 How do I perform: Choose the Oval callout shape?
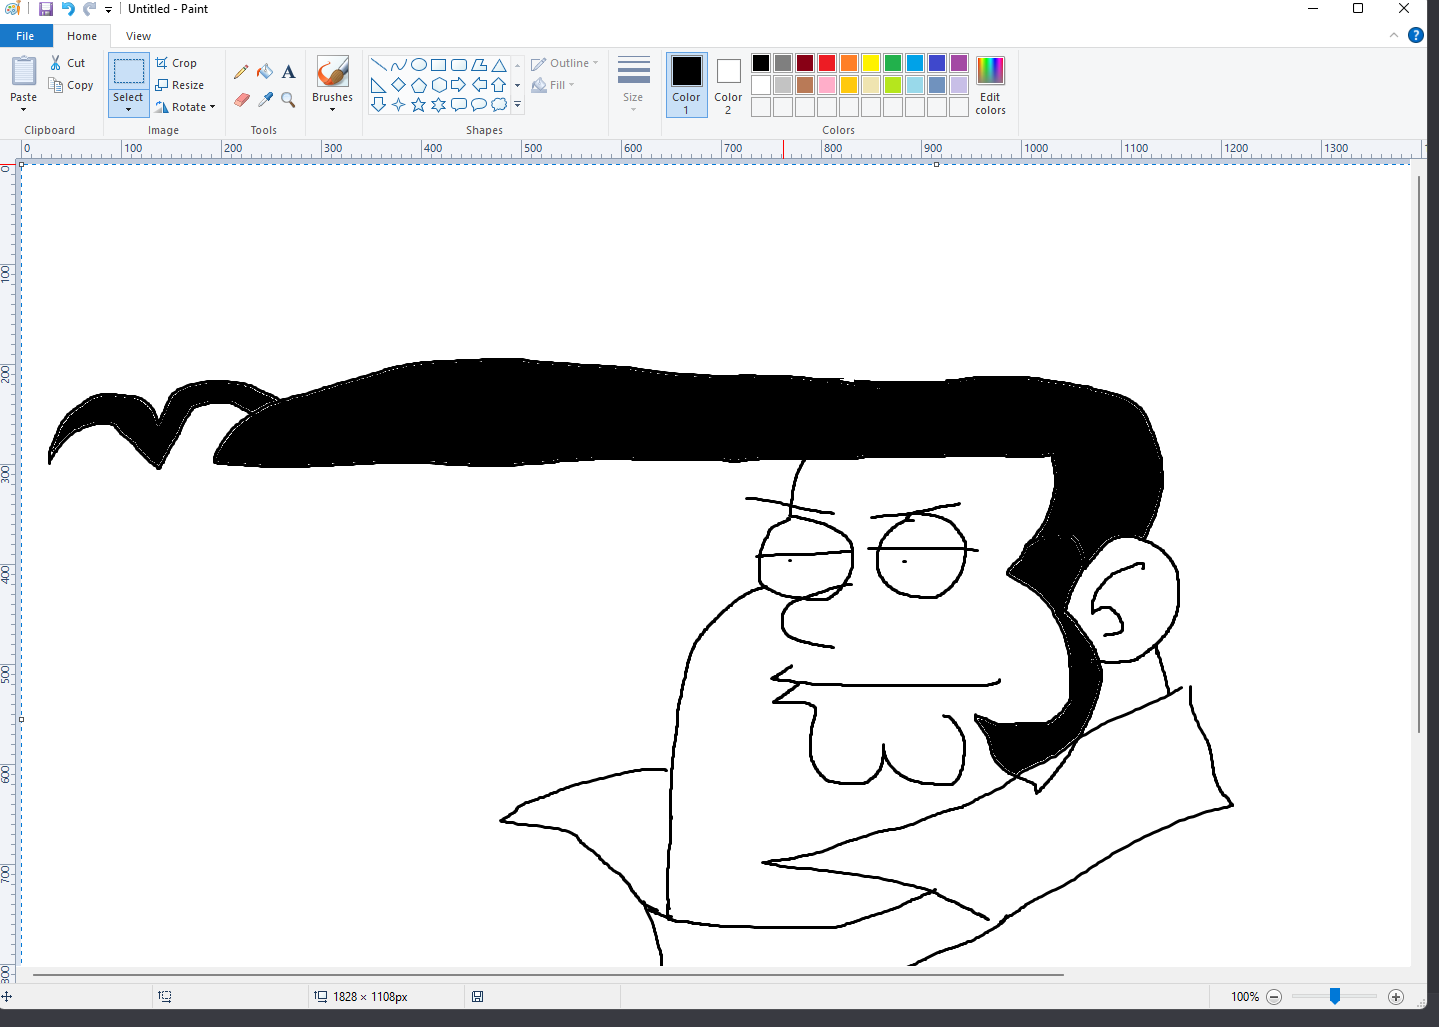tap(478, 104)
